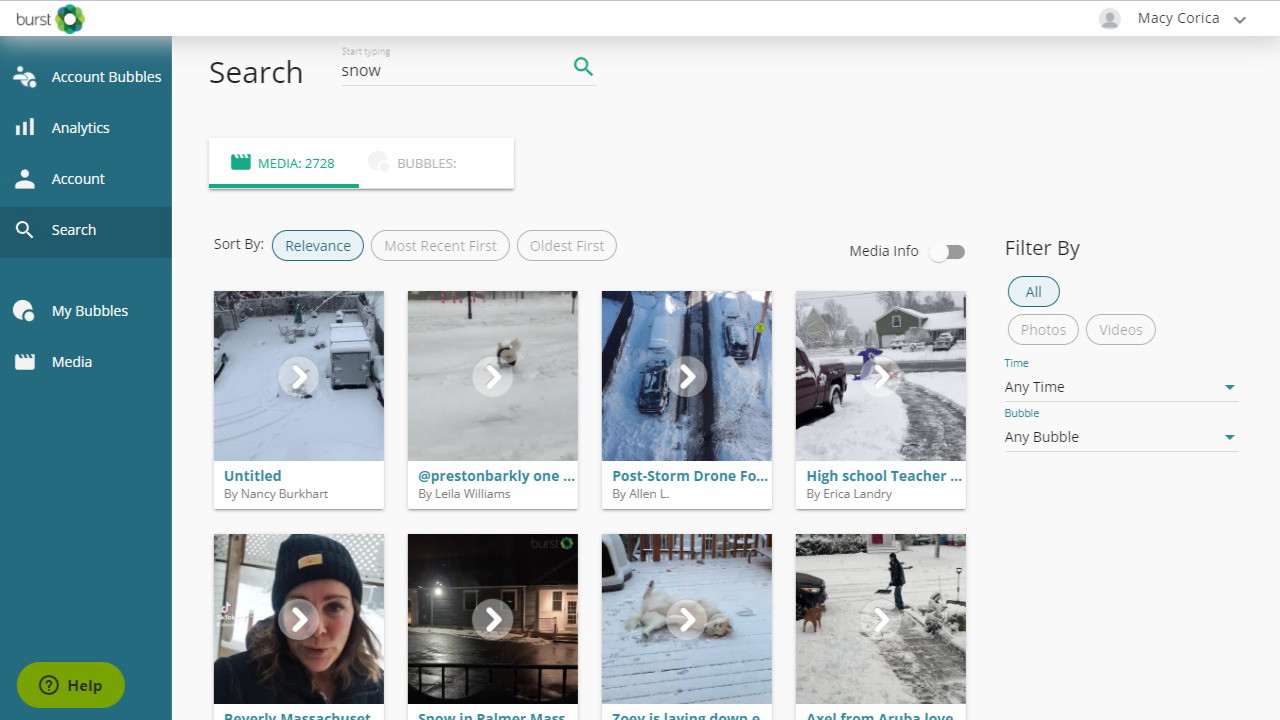This screenshot has width=1280, height=720.
Task: Sort results by Oldest First
Action: [566, 246]
